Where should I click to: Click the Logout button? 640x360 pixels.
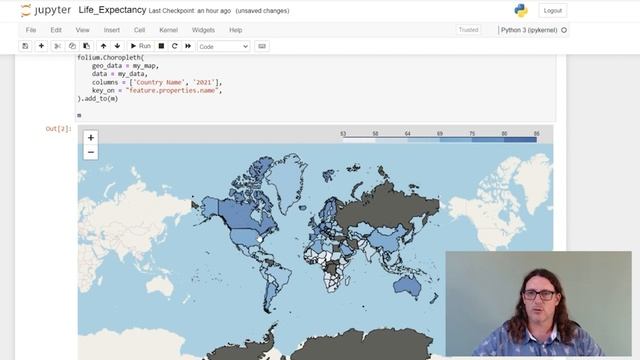tap(553, 11)
